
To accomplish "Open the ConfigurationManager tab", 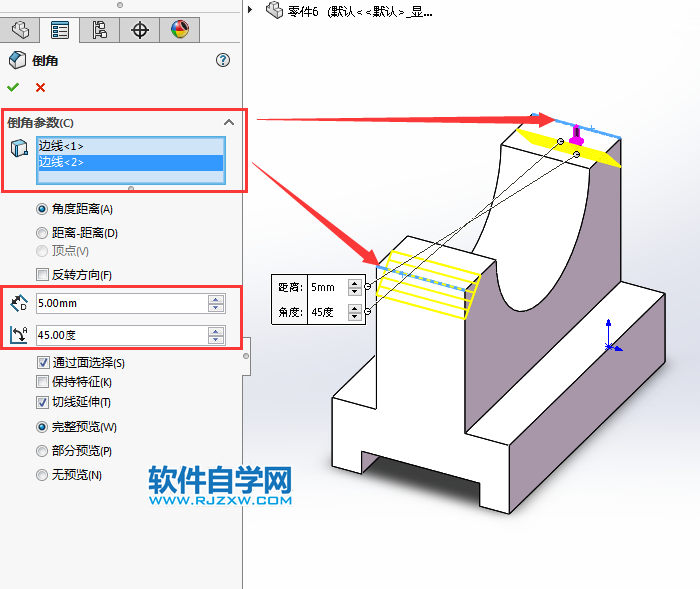I will point(100,30).
